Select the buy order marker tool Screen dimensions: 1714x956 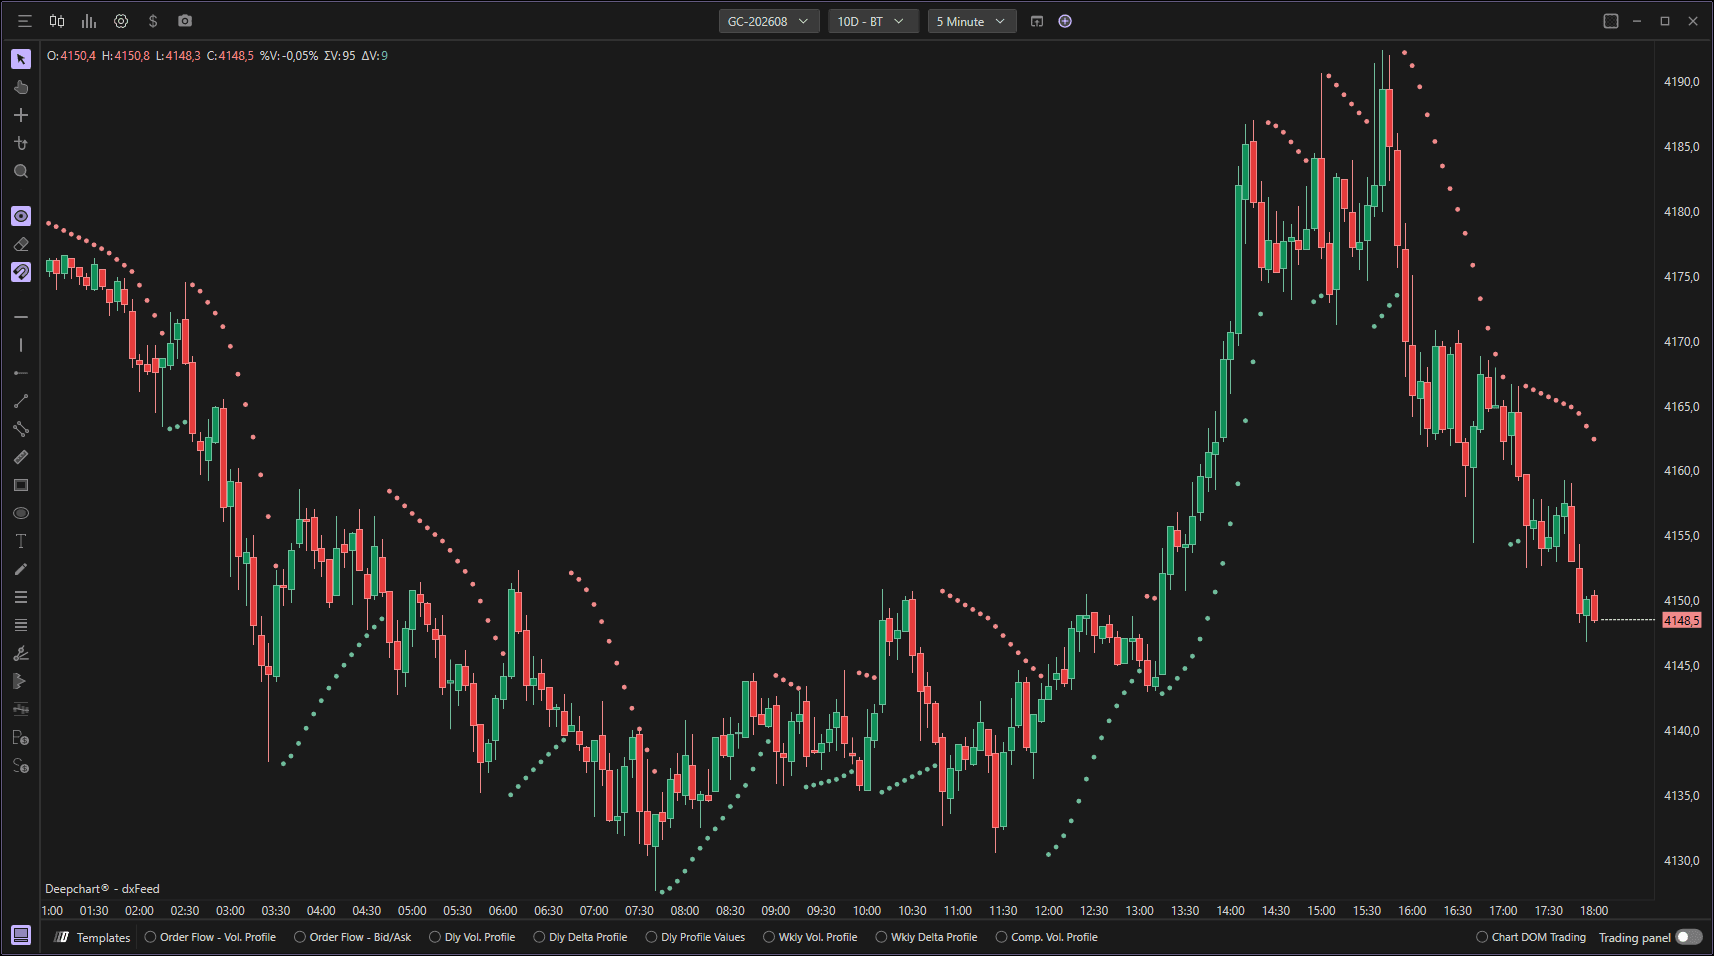click(21, 738)
